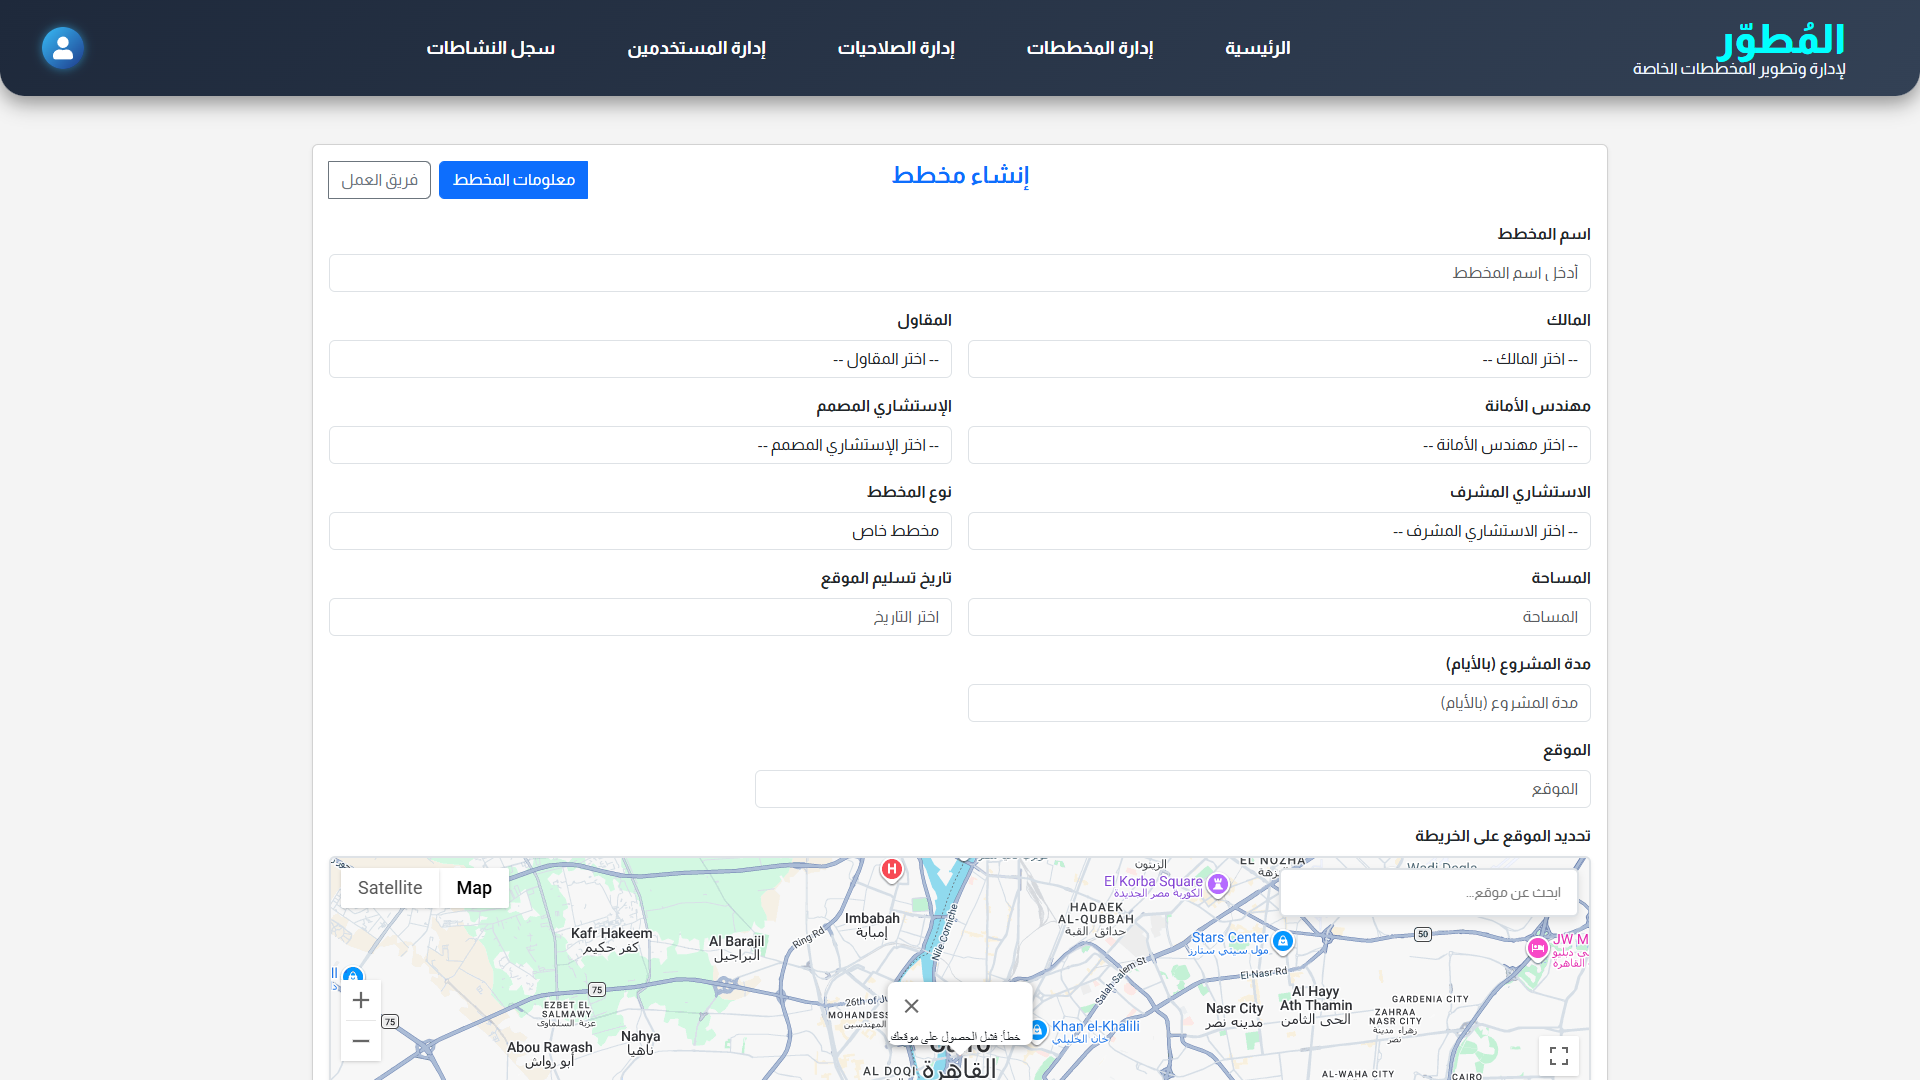Toggle fullscreen map view

1559,1056
